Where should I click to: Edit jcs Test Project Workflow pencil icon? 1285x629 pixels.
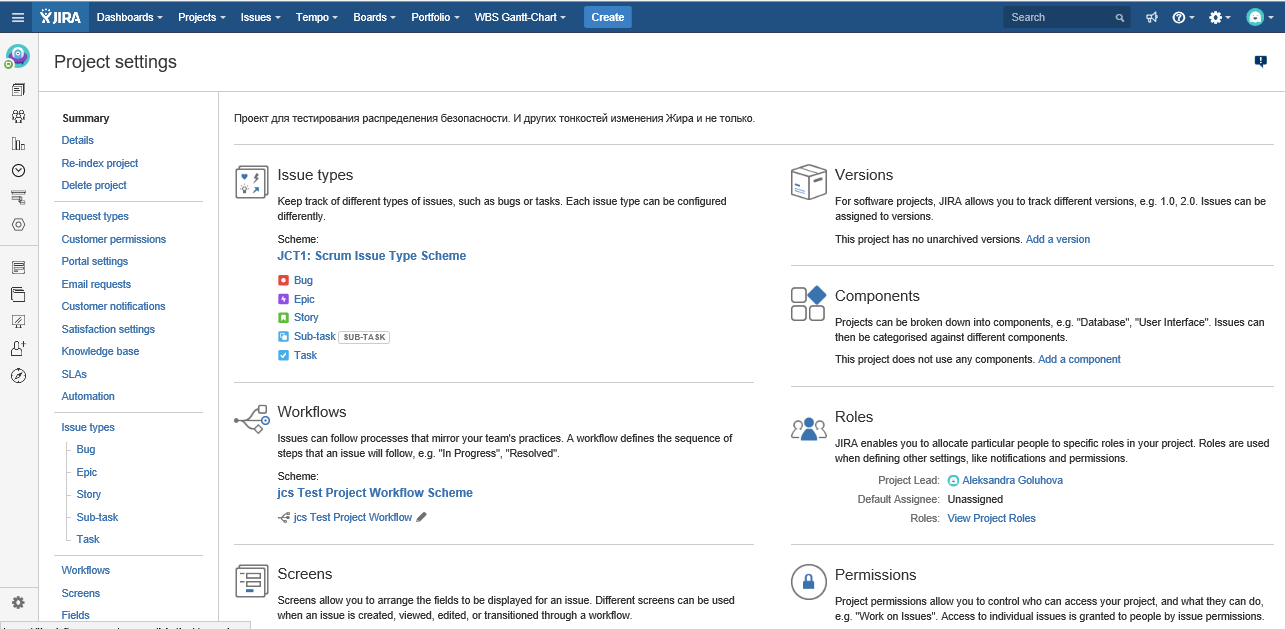coord(421,517)
